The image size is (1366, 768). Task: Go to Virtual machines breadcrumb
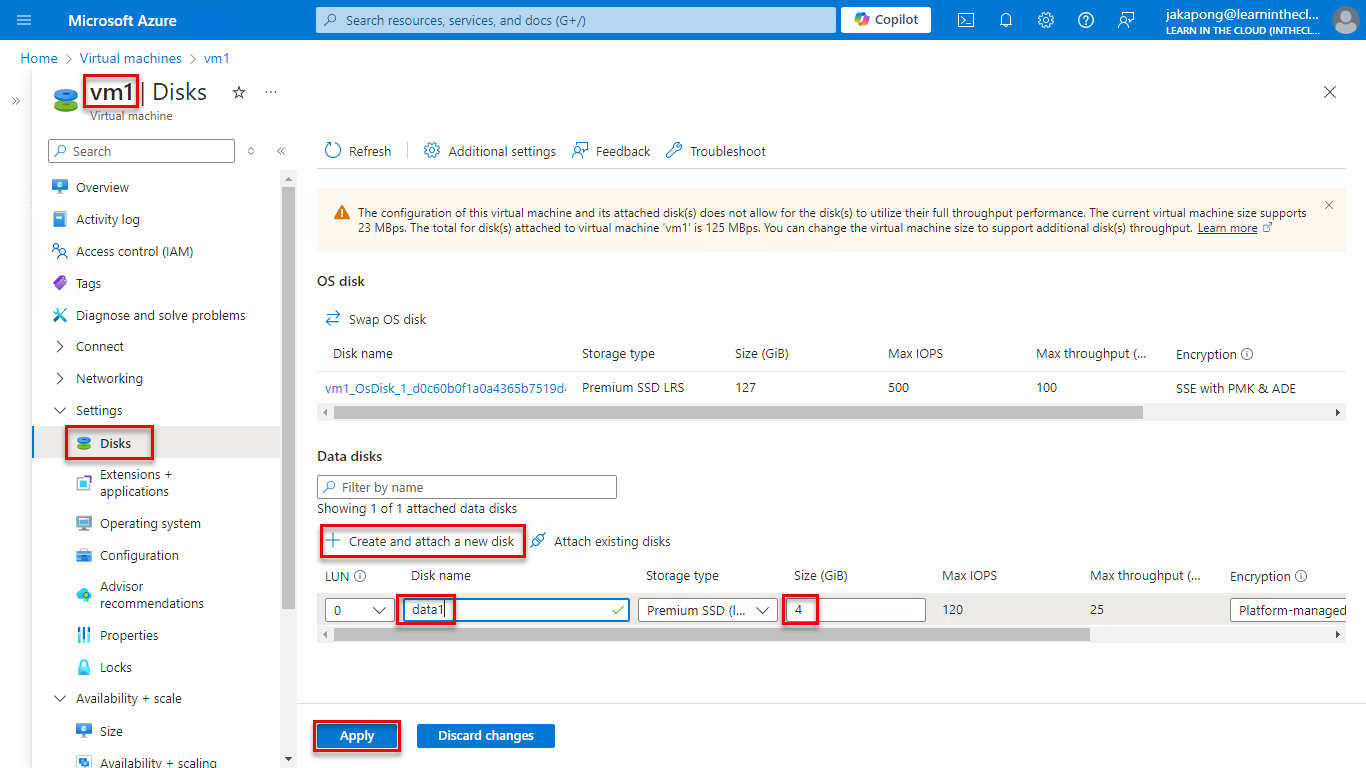[131, 59]
